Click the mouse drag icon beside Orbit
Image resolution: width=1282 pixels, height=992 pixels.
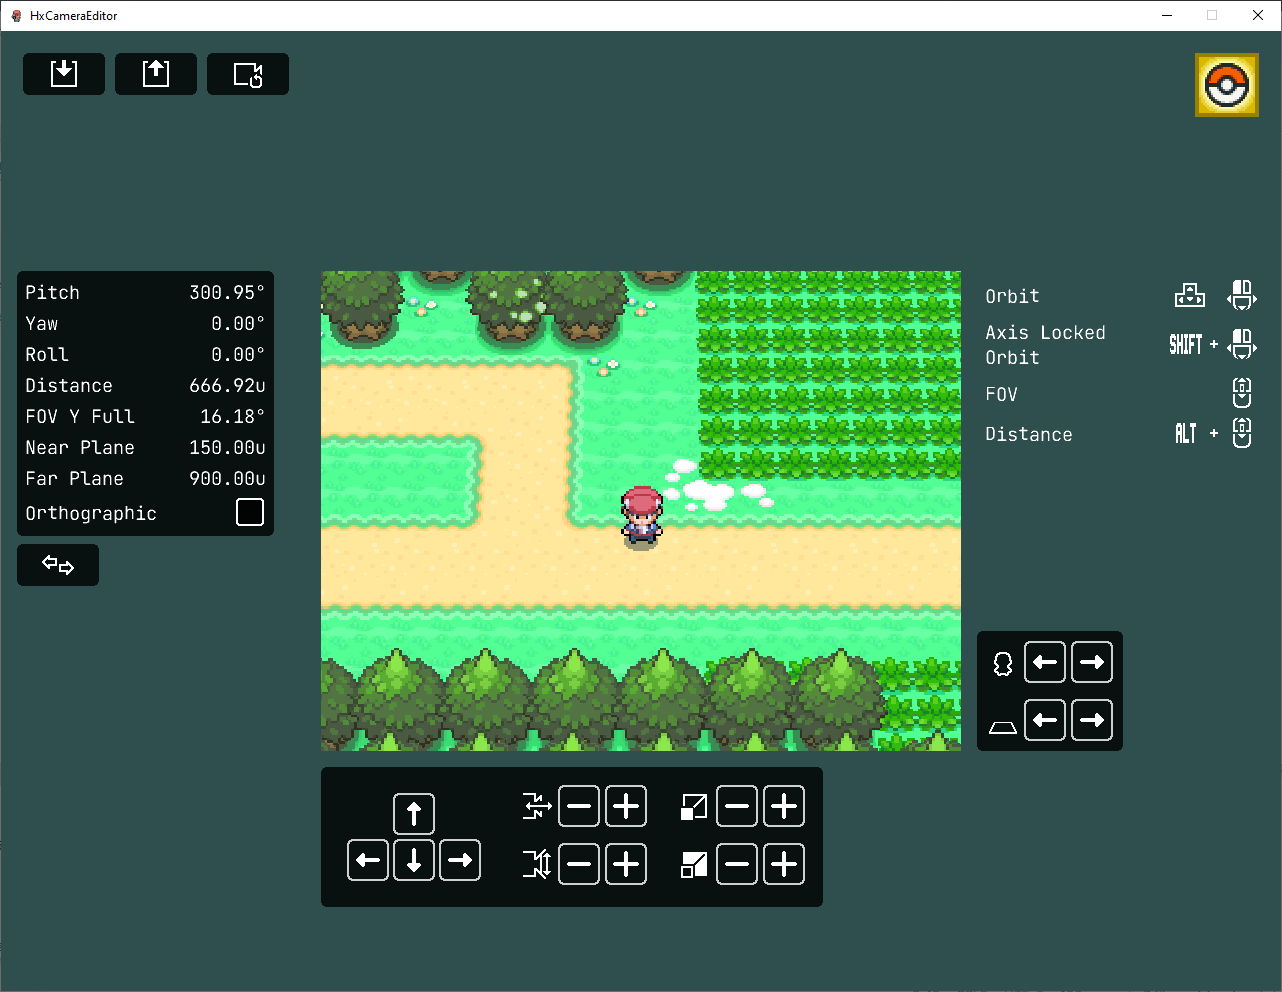tap(1242, 296)
